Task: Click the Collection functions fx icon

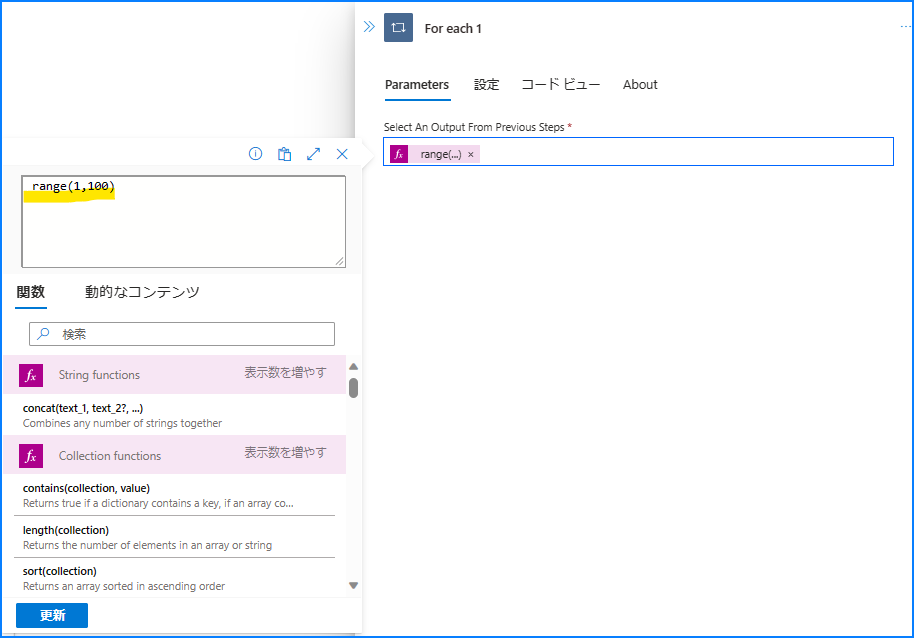Action: (31, 456)
